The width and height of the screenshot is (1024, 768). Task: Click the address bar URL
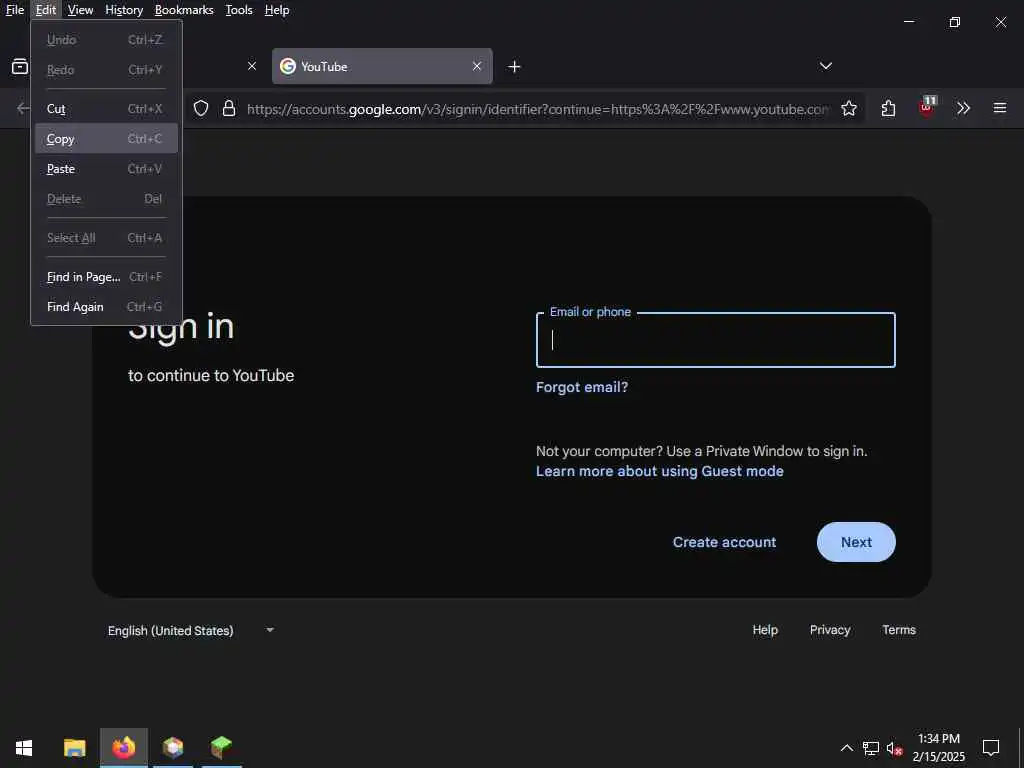538,109
